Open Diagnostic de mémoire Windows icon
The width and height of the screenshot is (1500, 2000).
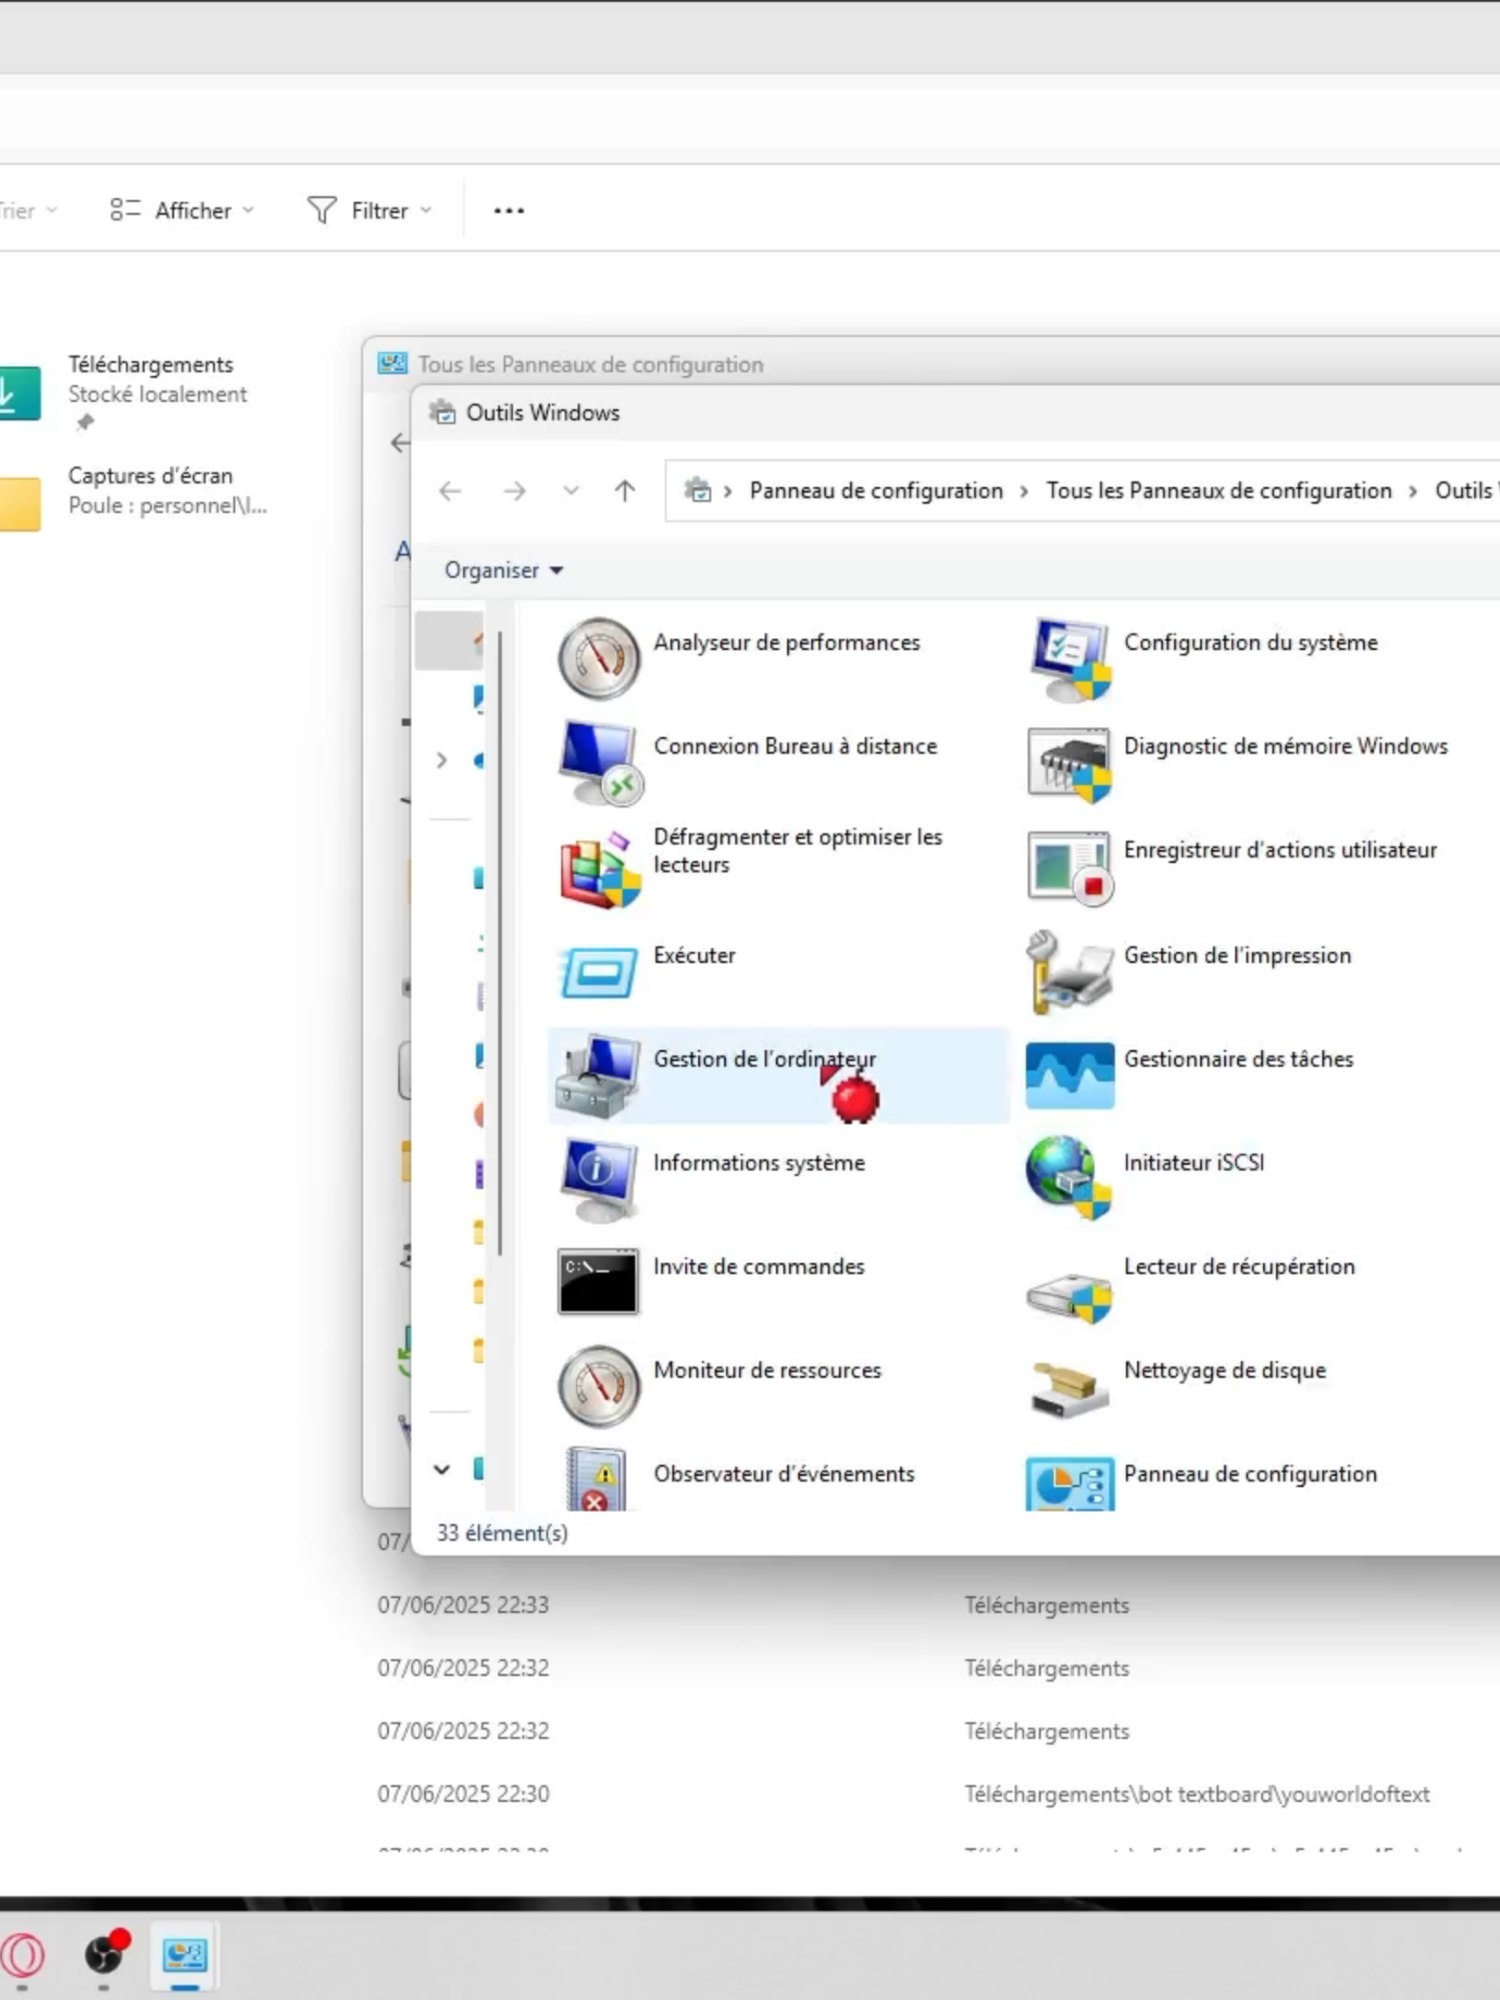pyautogui.click(x=1069, y=764)
